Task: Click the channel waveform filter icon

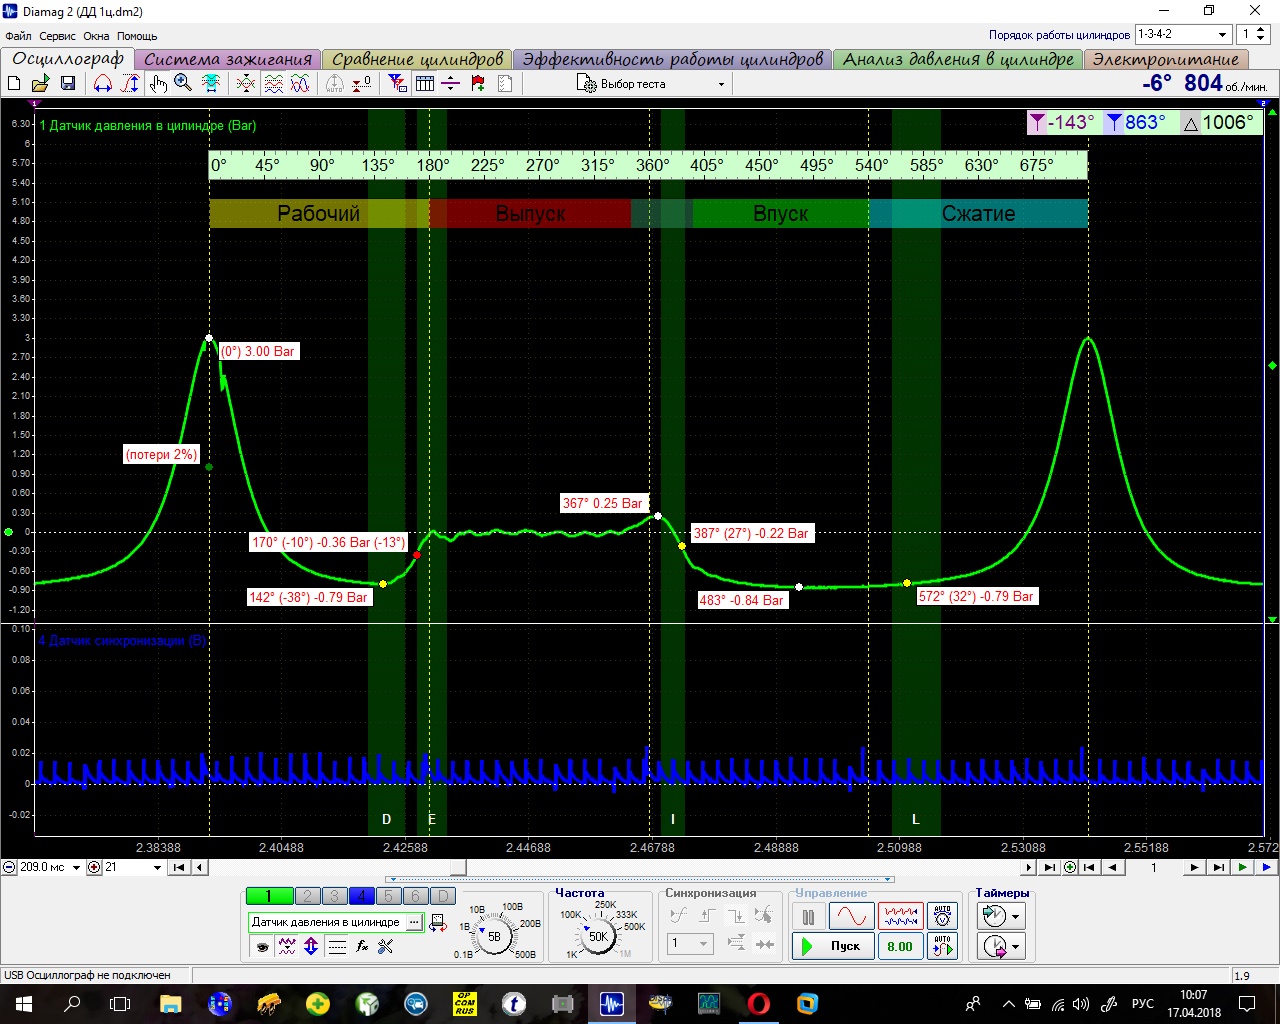Action: point(287,946)
